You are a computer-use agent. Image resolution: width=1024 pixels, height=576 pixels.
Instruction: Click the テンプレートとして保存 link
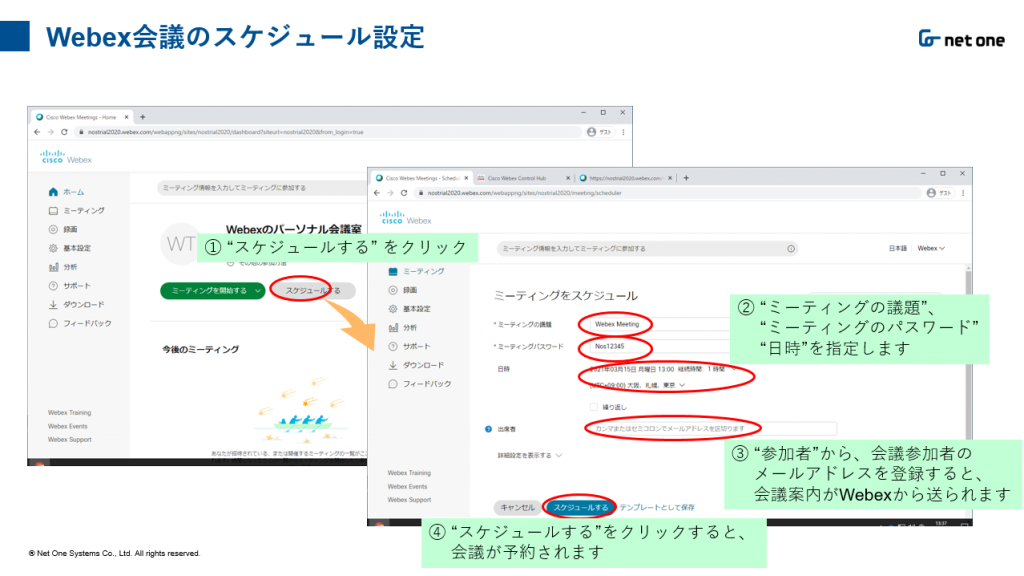[657, 508]
